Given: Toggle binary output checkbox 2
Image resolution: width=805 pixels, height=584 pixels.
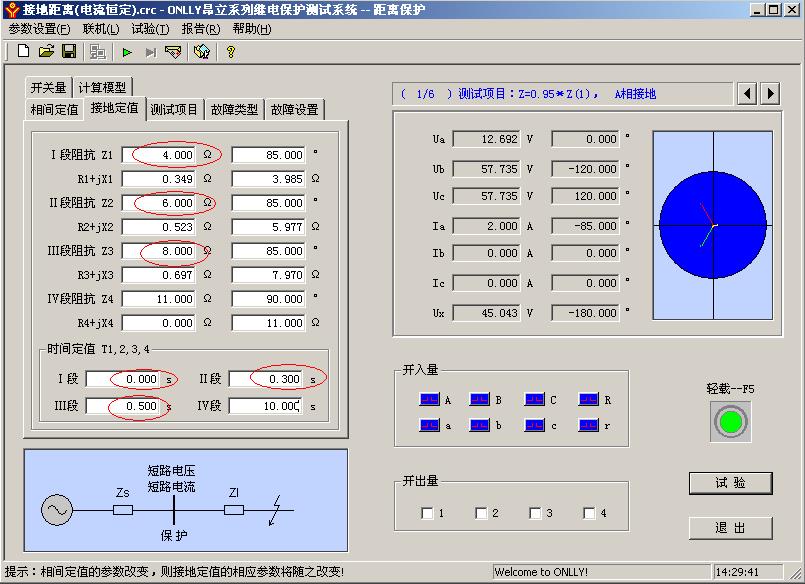Looking at the screenshot, I should point(482,513).
